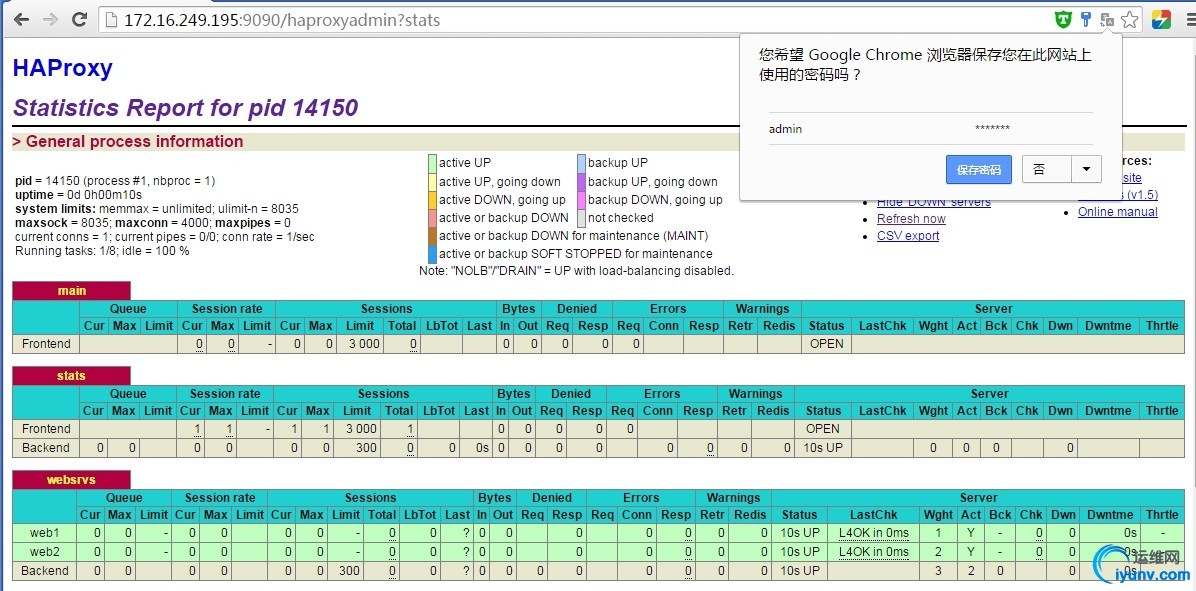Click the Sessions header in main table
Image resolution: width=1196 pixels, height=591 pixels.
[x=386, y=309]
